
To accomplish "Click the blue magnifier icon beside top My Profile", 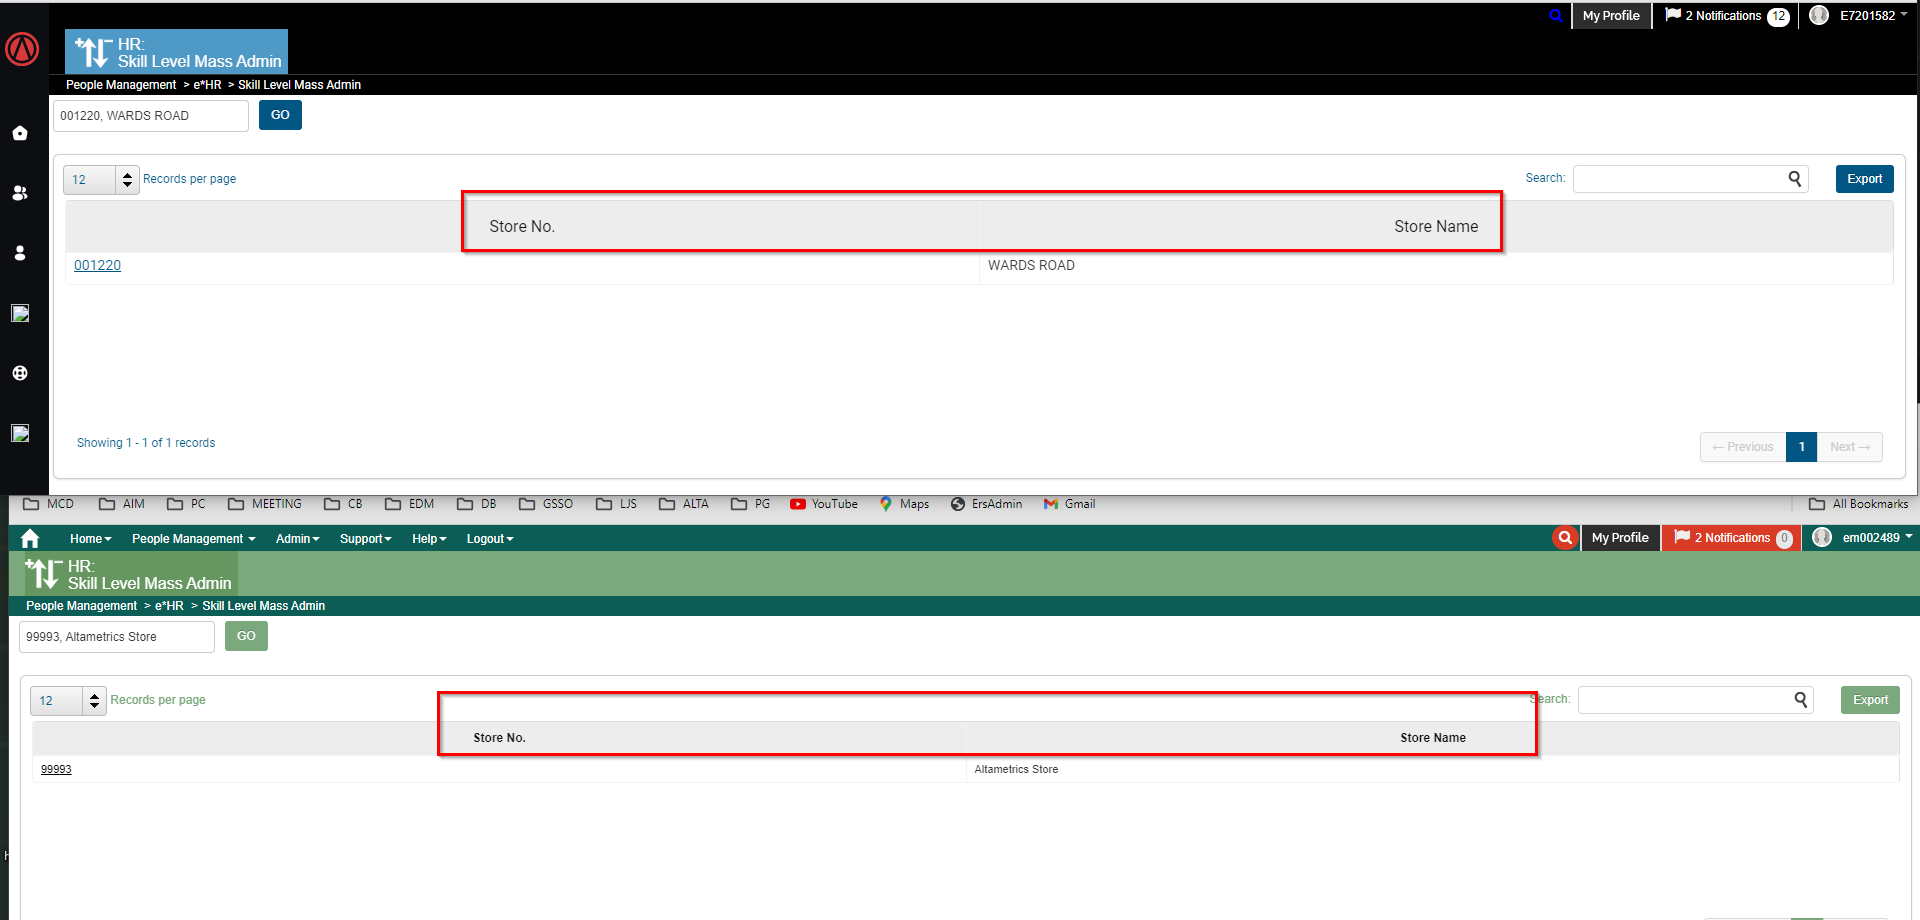I will 1556,16.
